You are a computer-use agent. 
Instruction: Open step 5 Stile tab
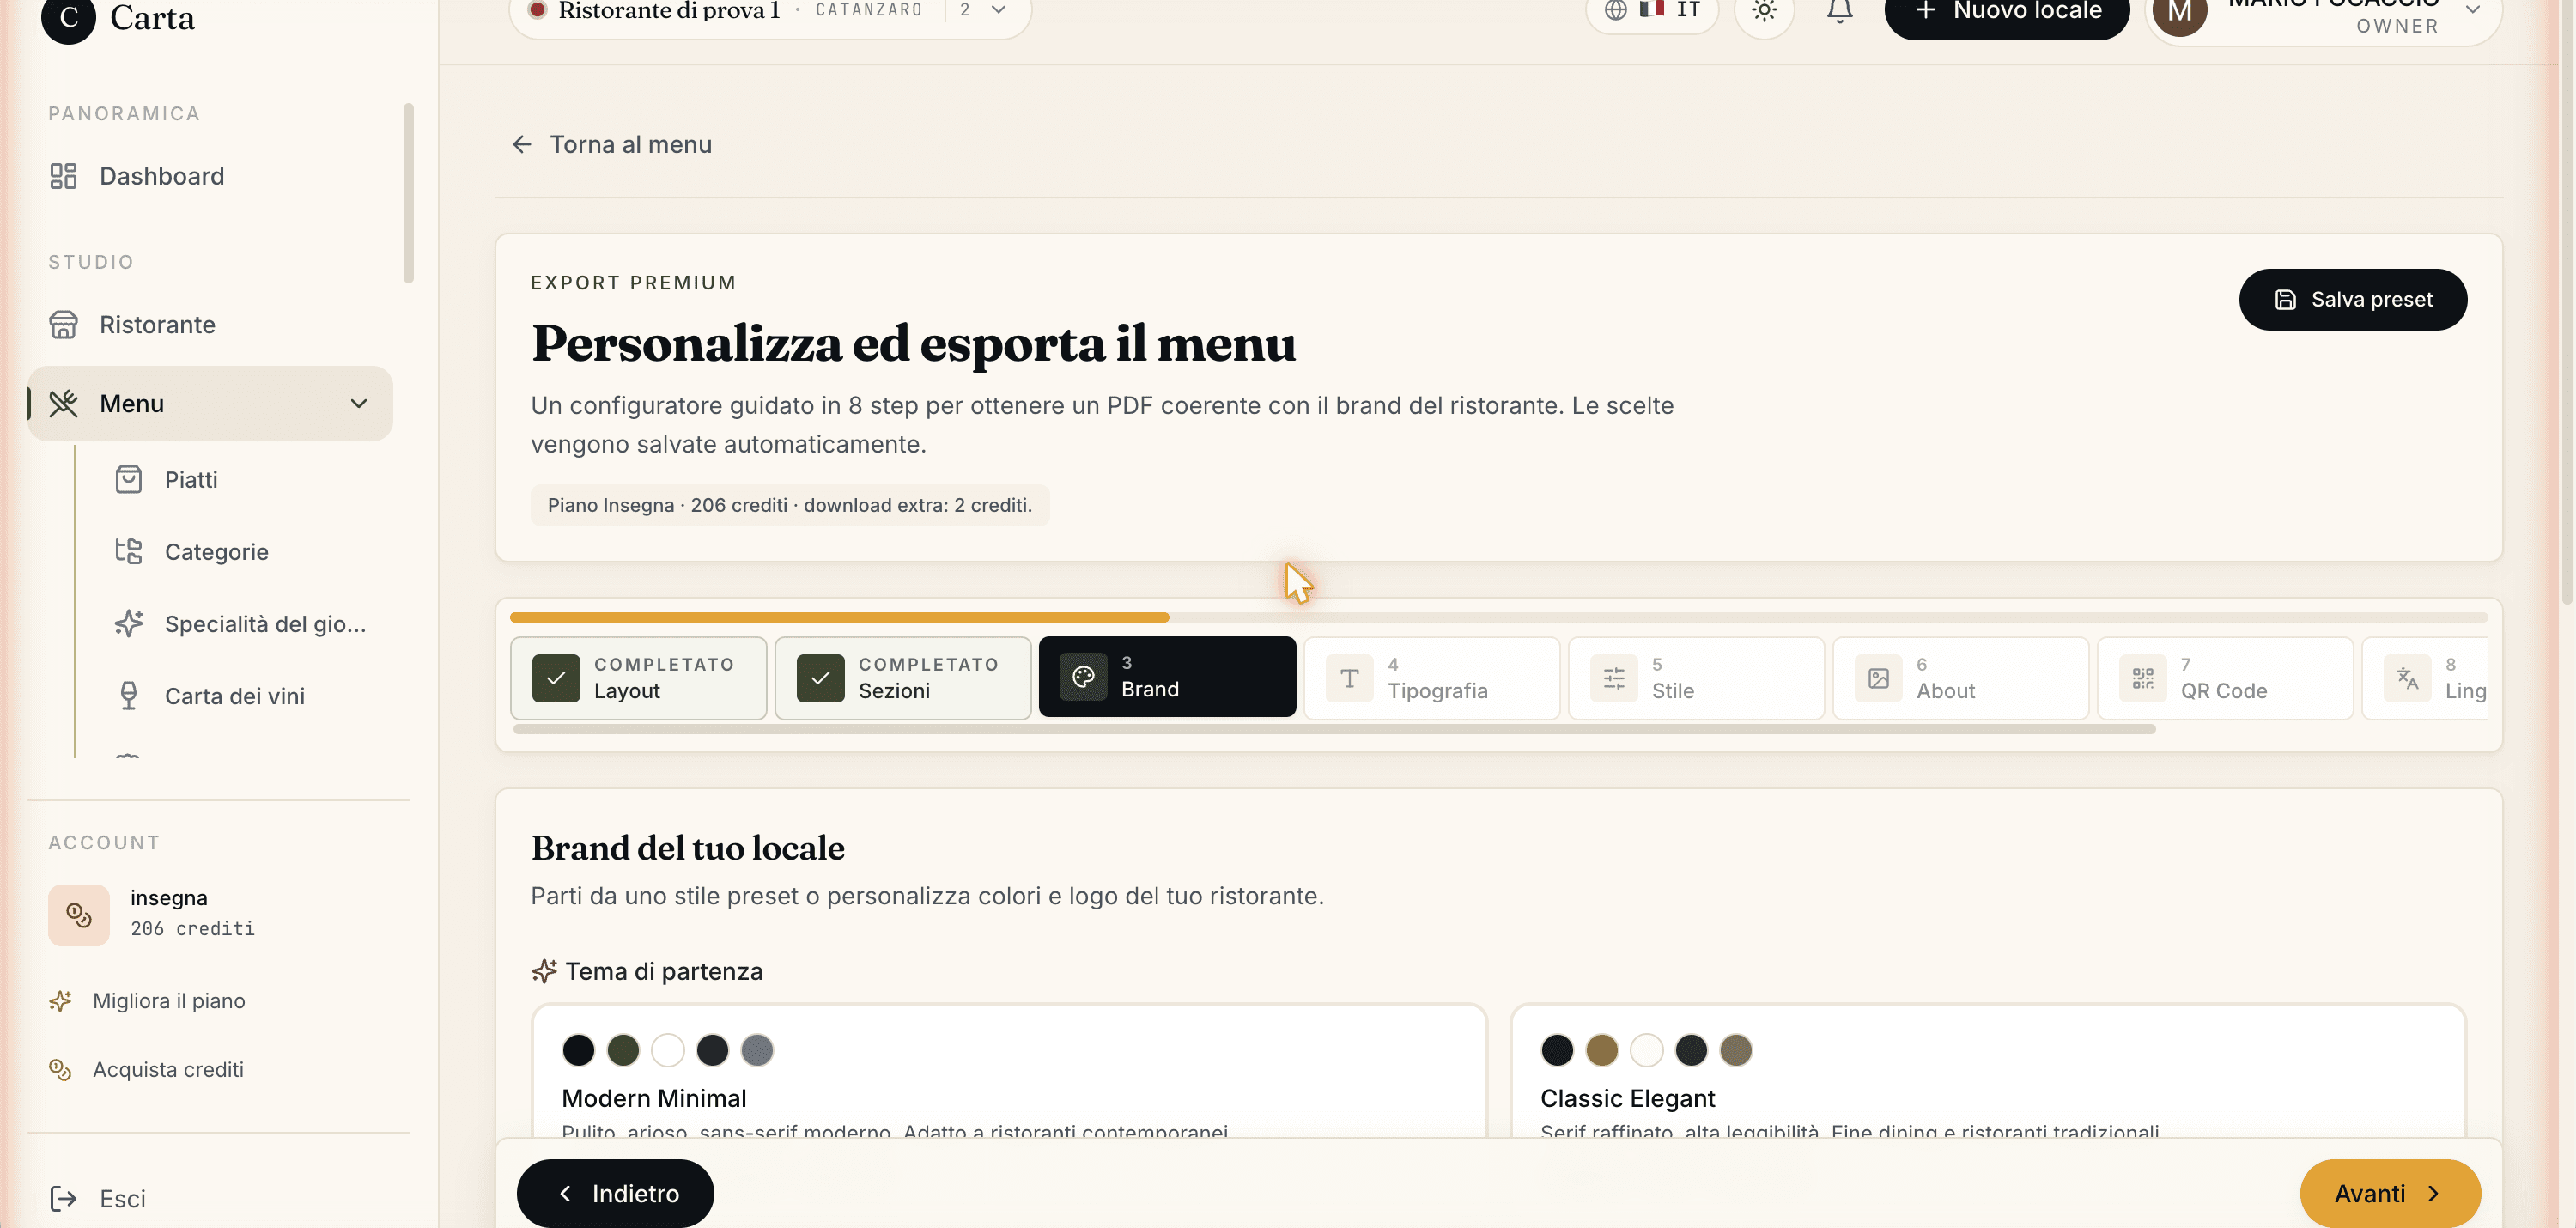point(1696,678)
